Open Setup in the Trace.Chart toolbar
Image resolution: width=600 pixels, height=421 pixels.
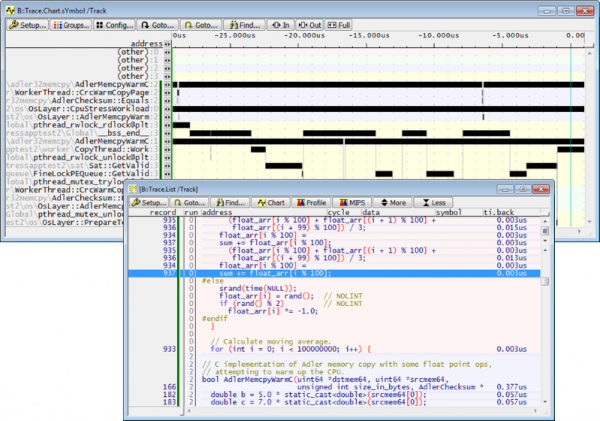(x=29, y=24)
